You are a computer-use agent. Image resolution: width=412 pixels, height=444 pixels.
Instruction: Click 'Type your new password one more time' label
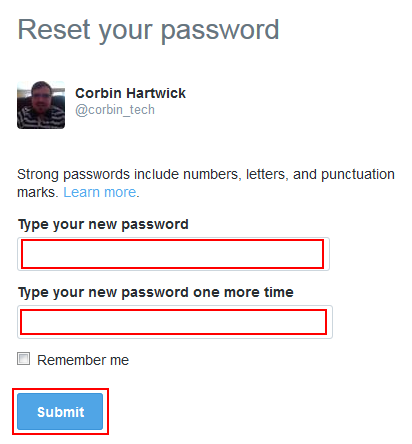click(x=156, y=292)
